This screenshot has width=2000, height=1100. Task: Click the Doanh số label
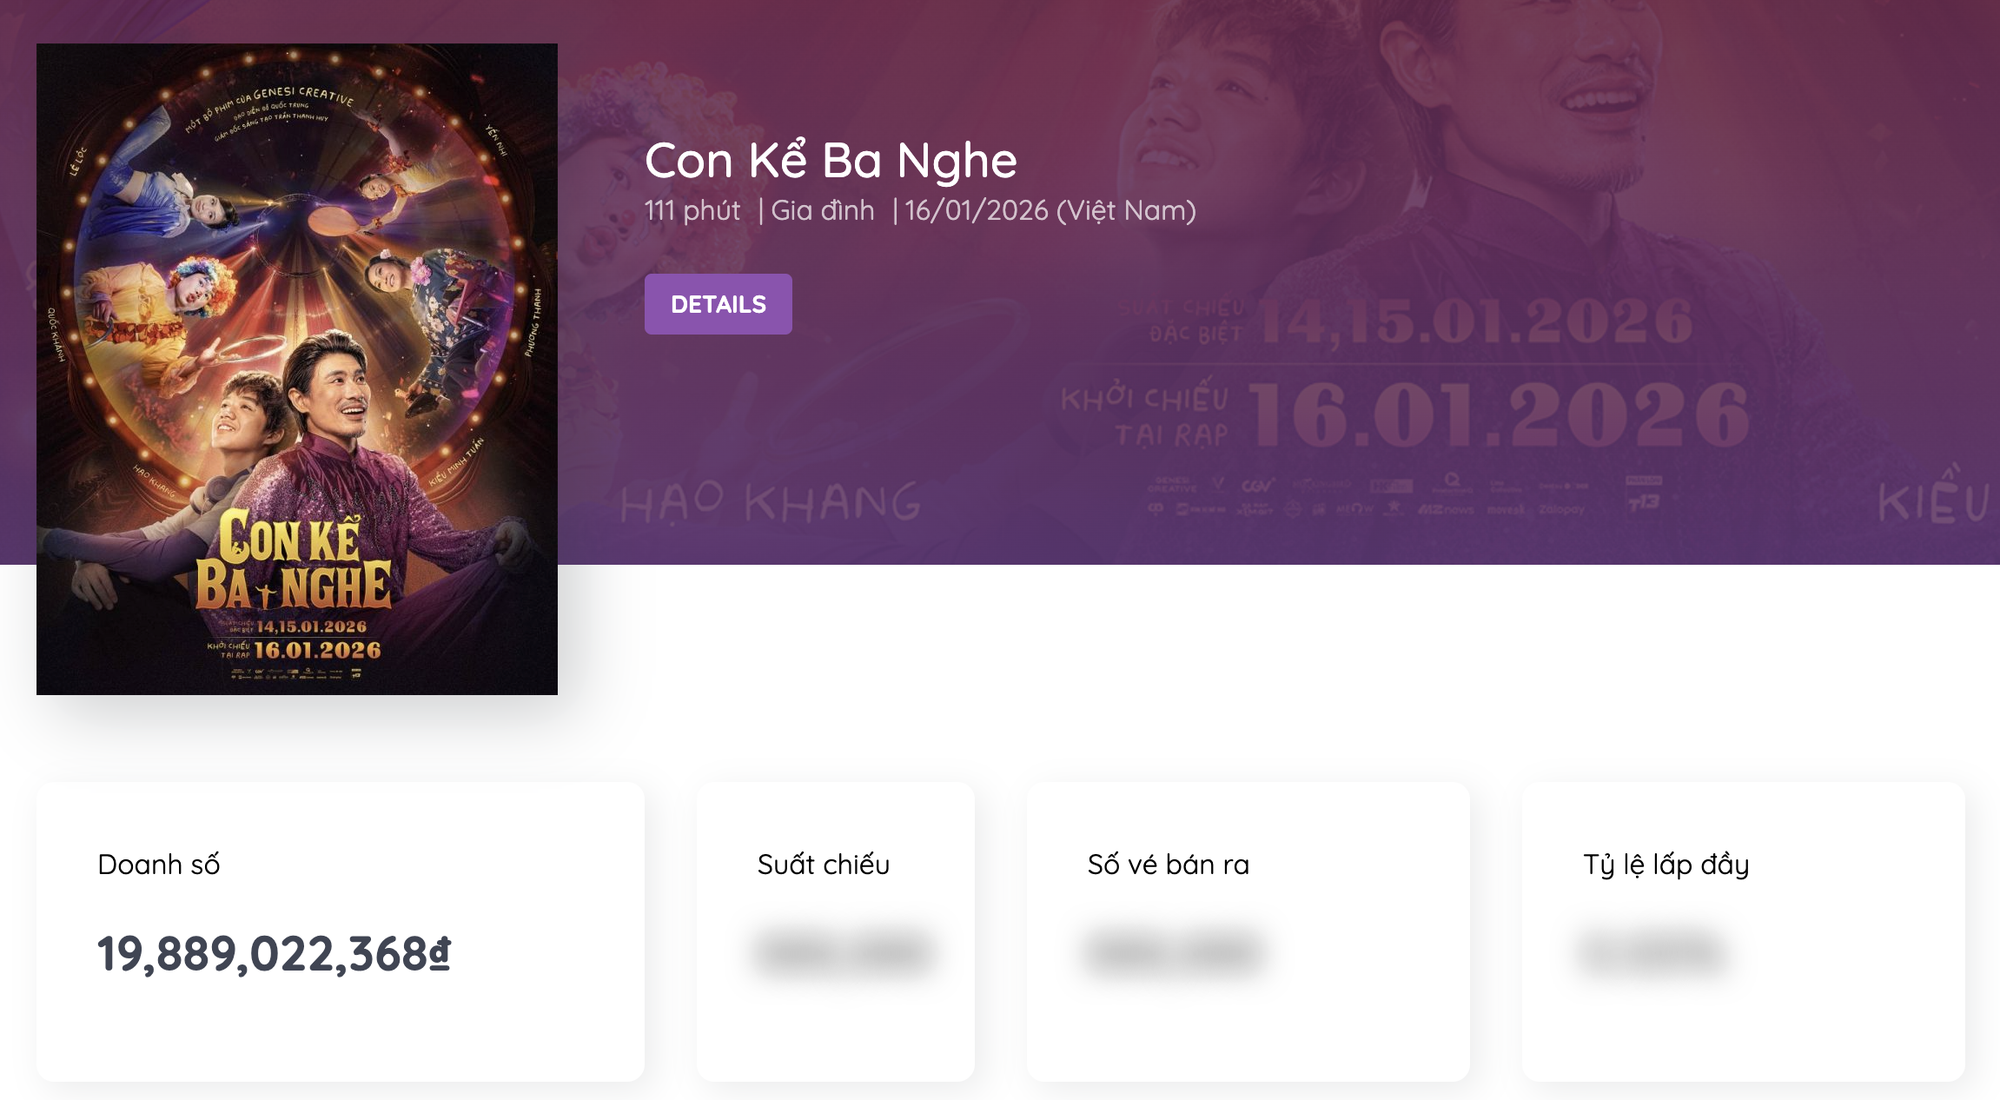tap(159, 864)
